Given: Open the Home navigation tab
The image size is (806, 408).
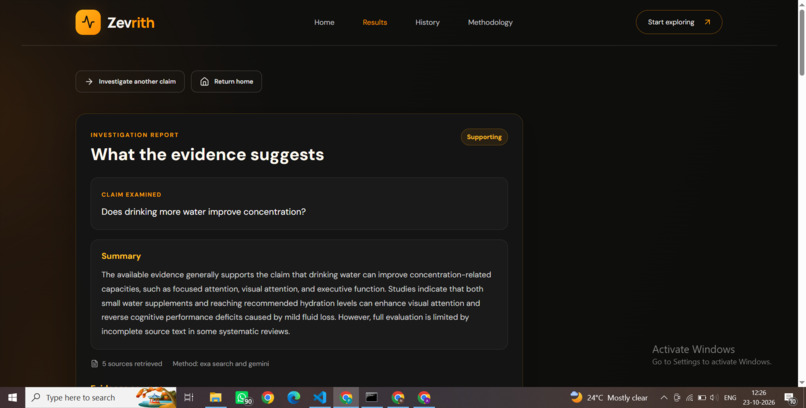Looking at the screenshot, I should point(324,22).
